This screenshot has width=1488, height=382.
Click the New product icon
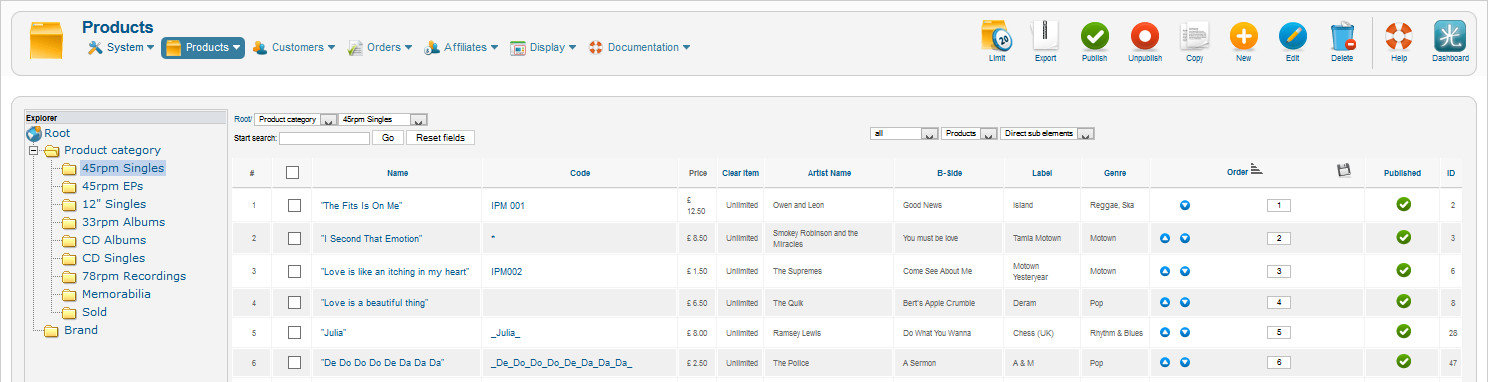pyautogui.click(x=1243, y=37)
